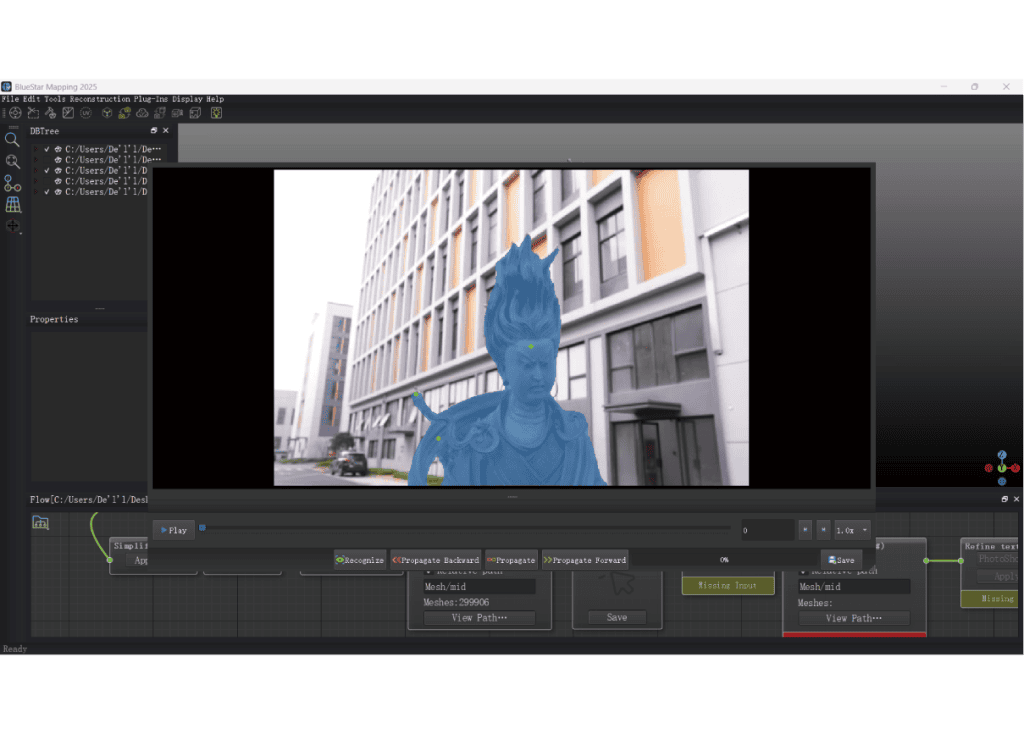This screenshot has width=1024, height=734.
Task: Click the Propagate Forward button
Action: coord(585,560)
